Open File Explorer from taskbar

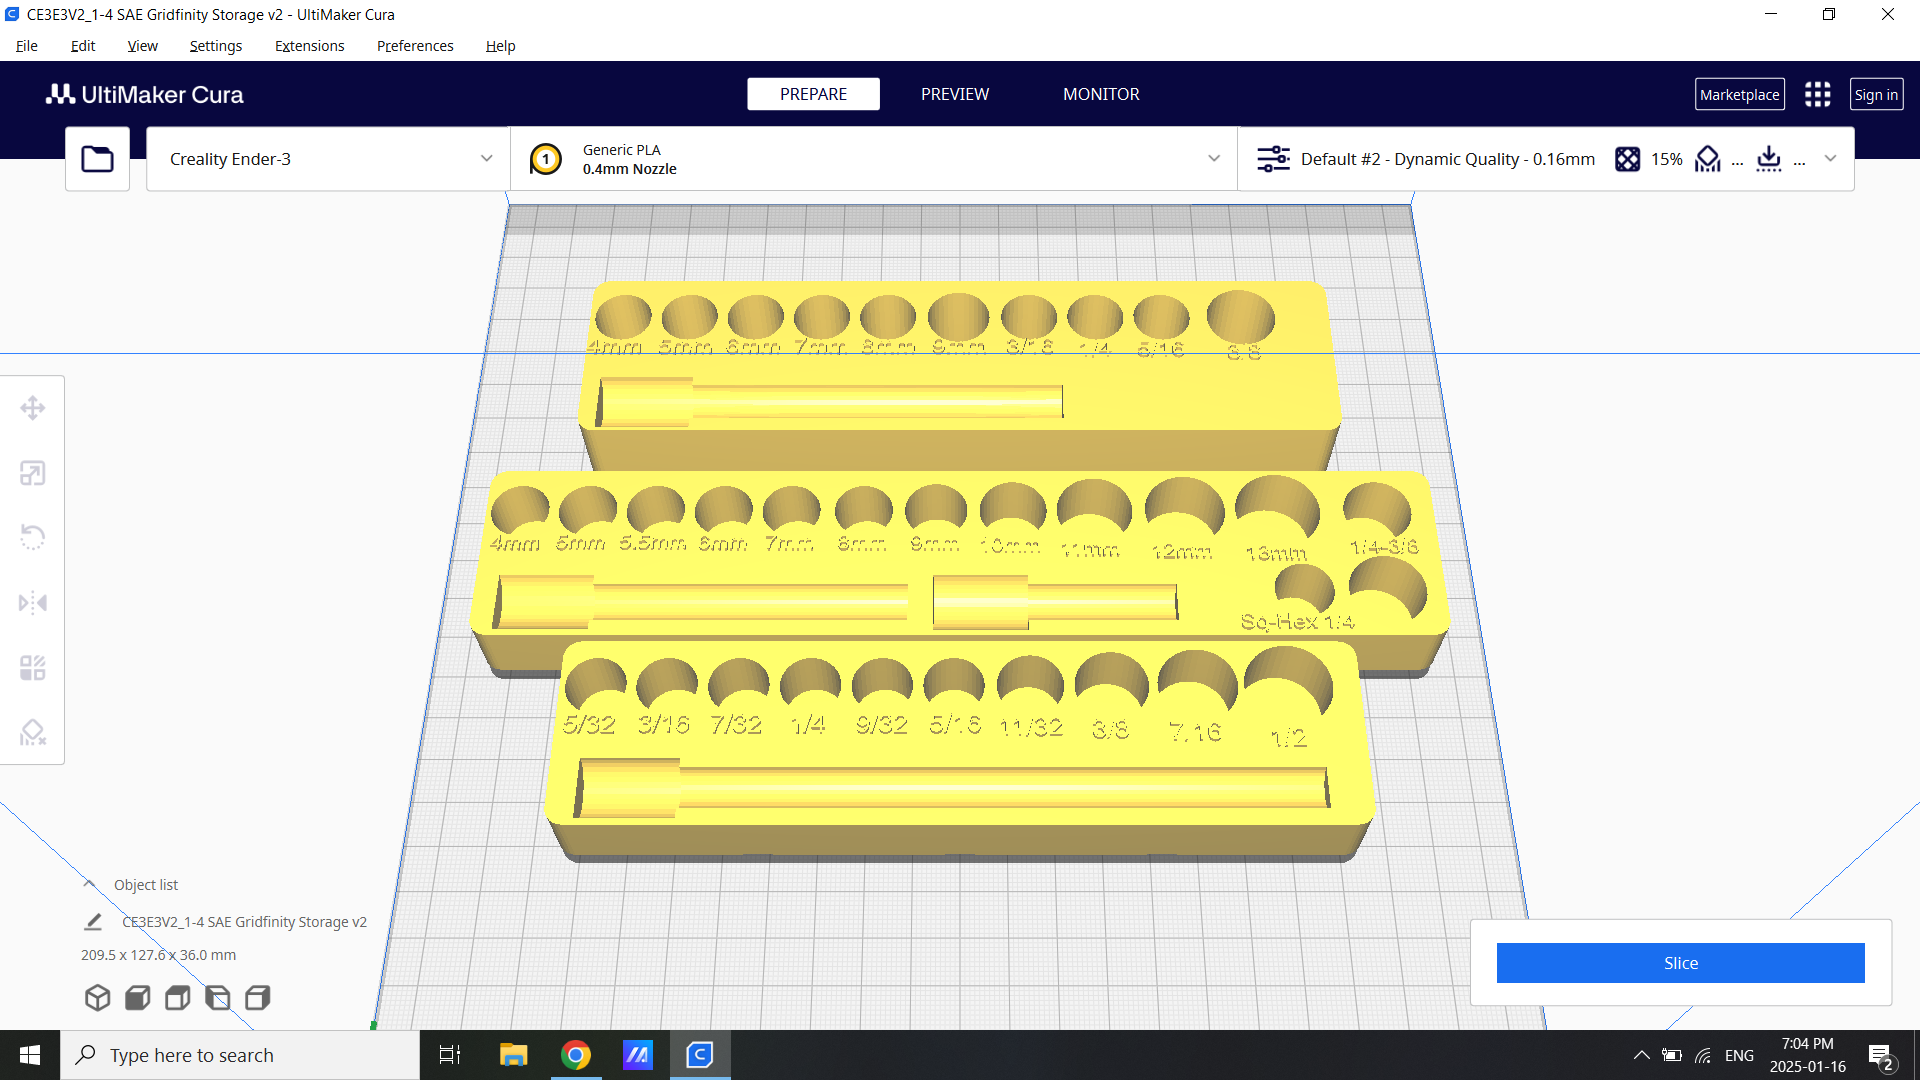click(x=513, y=1055)
